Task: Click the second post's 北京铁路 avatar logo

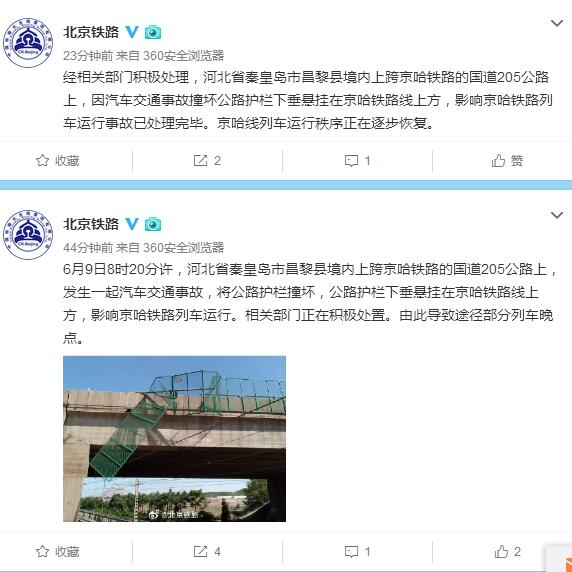Action: 28,235
